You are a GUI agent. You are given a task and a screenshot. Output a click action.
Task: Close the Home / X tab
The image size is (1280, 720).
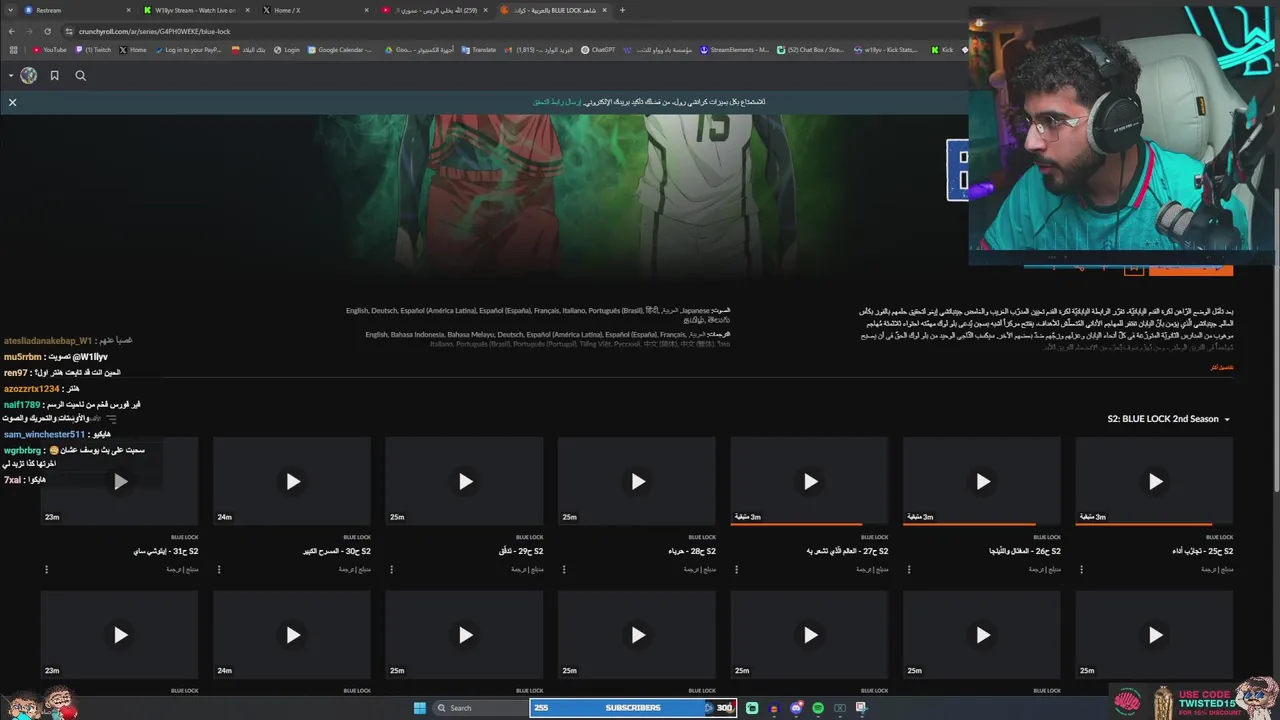point(366,10)
